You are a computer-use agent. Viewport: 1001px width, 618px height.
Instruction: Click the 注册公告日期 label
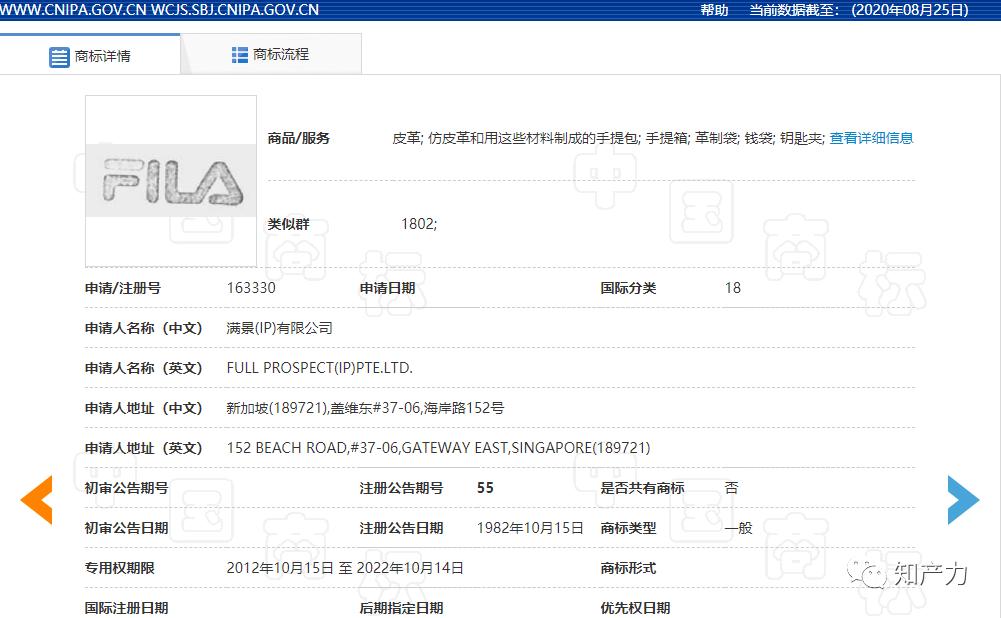coord(402,528)
